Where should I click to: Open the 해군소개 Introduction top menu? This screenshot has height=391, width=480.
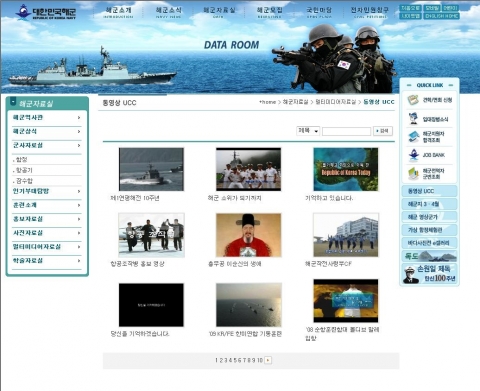[x=118, y=12]
